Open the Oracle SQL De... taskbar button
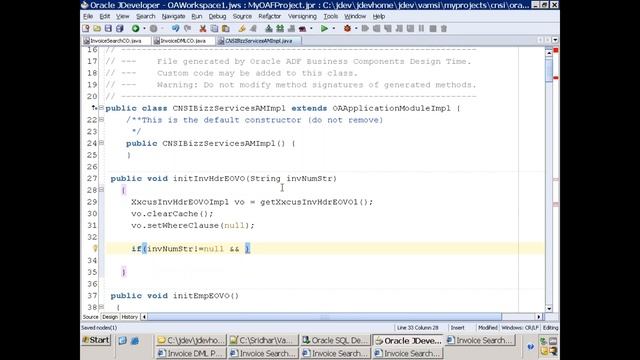Viewport: 640px width, 360px height. pyautogui.click(x=336, y=340)
